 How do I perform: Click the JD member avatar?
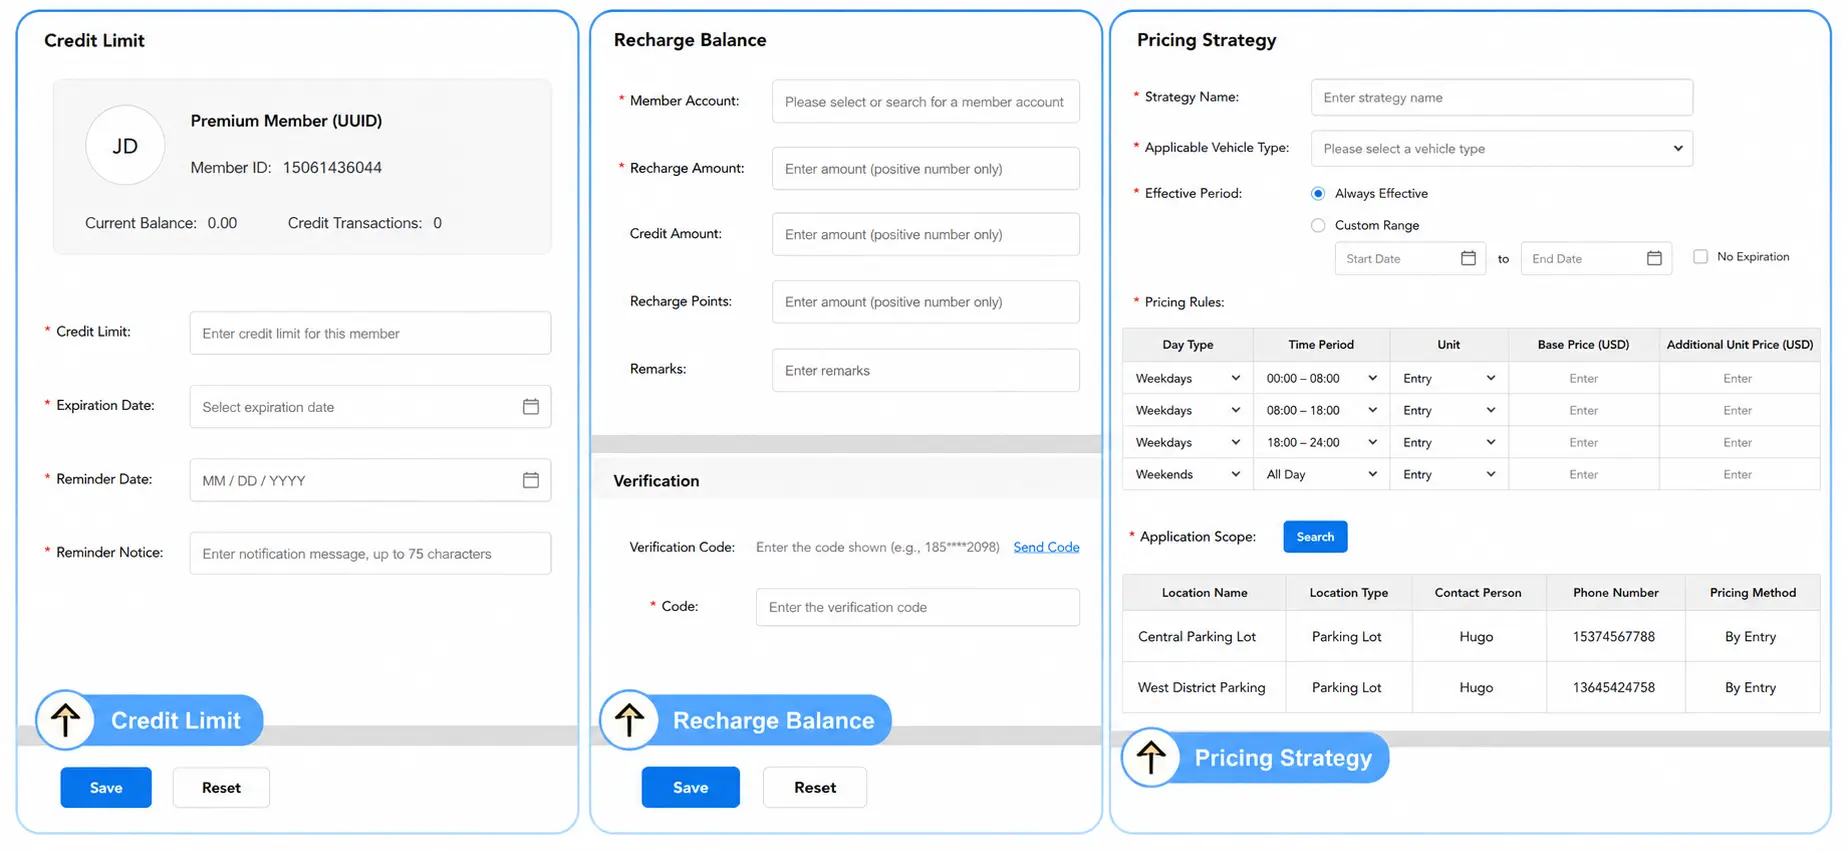pos(125,146)
